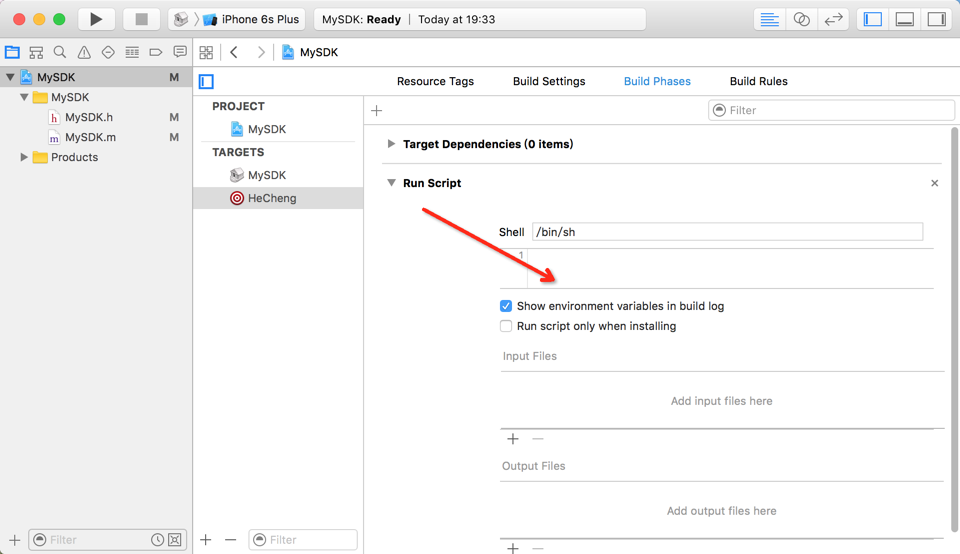Switch to the Build Settings tab
The width and height of the screenshot is (960, 554).
point(549,81)
